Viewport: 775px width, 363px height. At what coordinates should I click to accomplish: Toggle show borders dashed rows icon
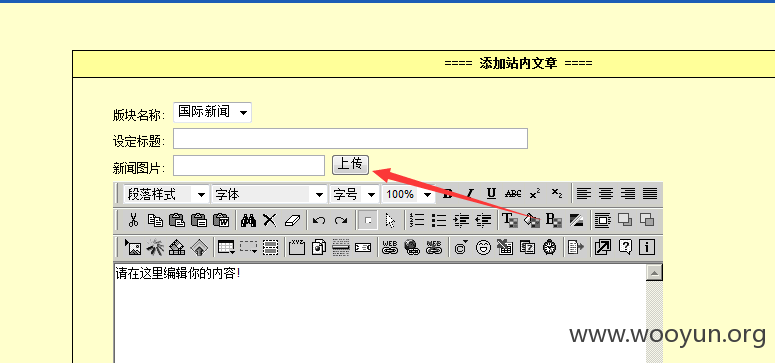coord(270,247)
